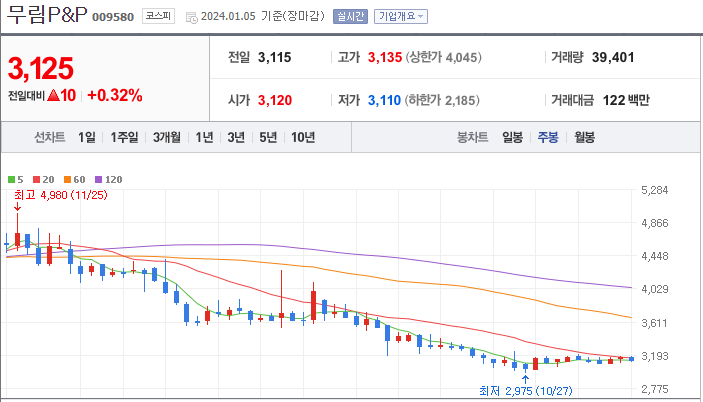703x402 pixels.
Task: Click the current price 3,125
Action: (x=41, y=69)
